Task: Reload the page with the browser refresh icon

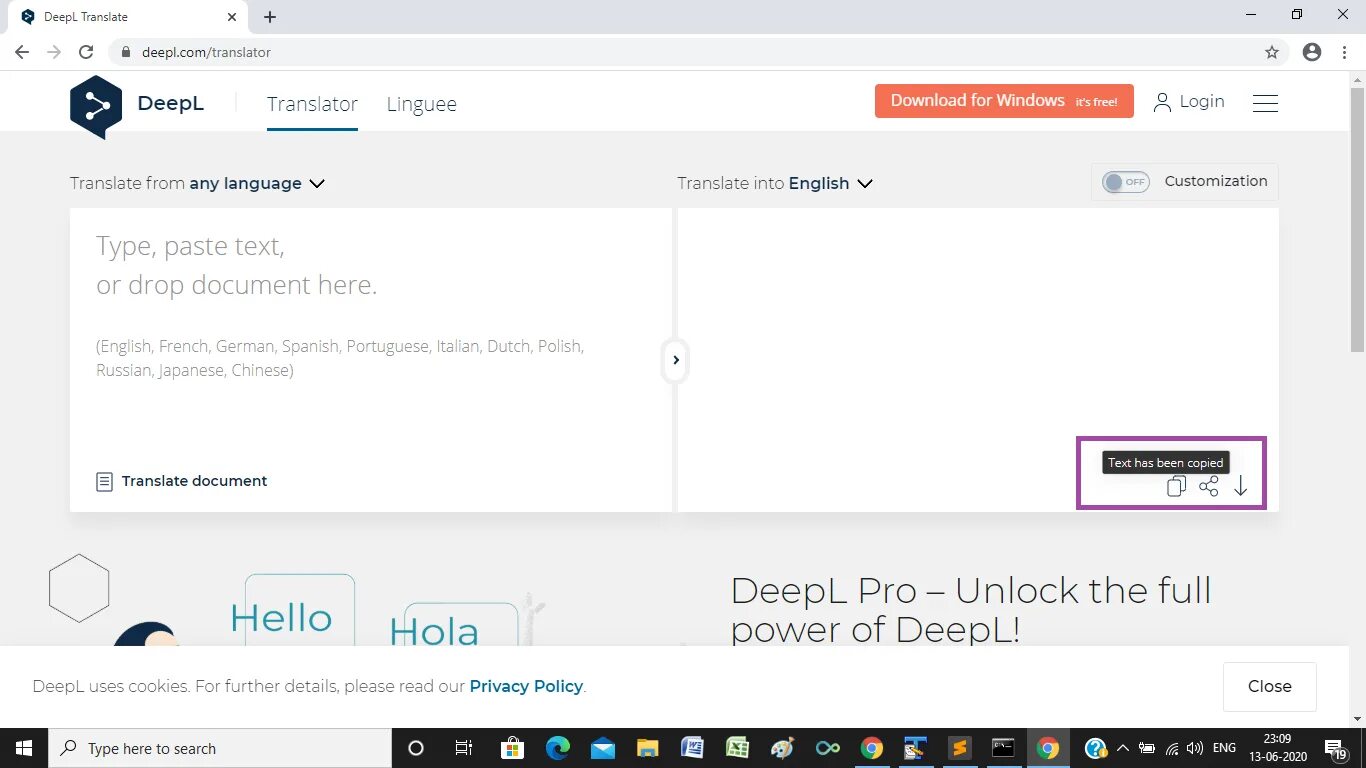Action: 86,52
